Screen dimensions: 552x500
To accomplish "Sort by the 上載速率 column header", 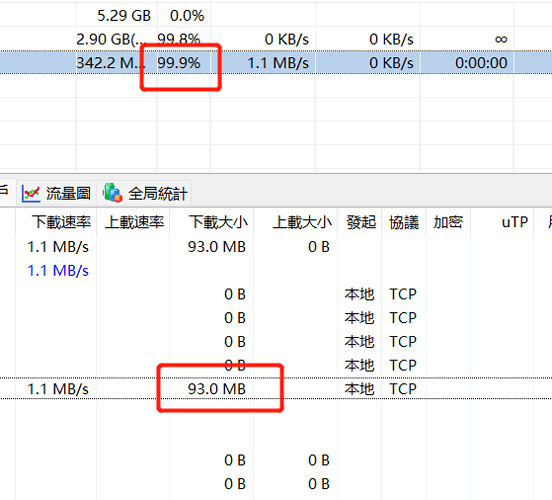I will [134, 222].
